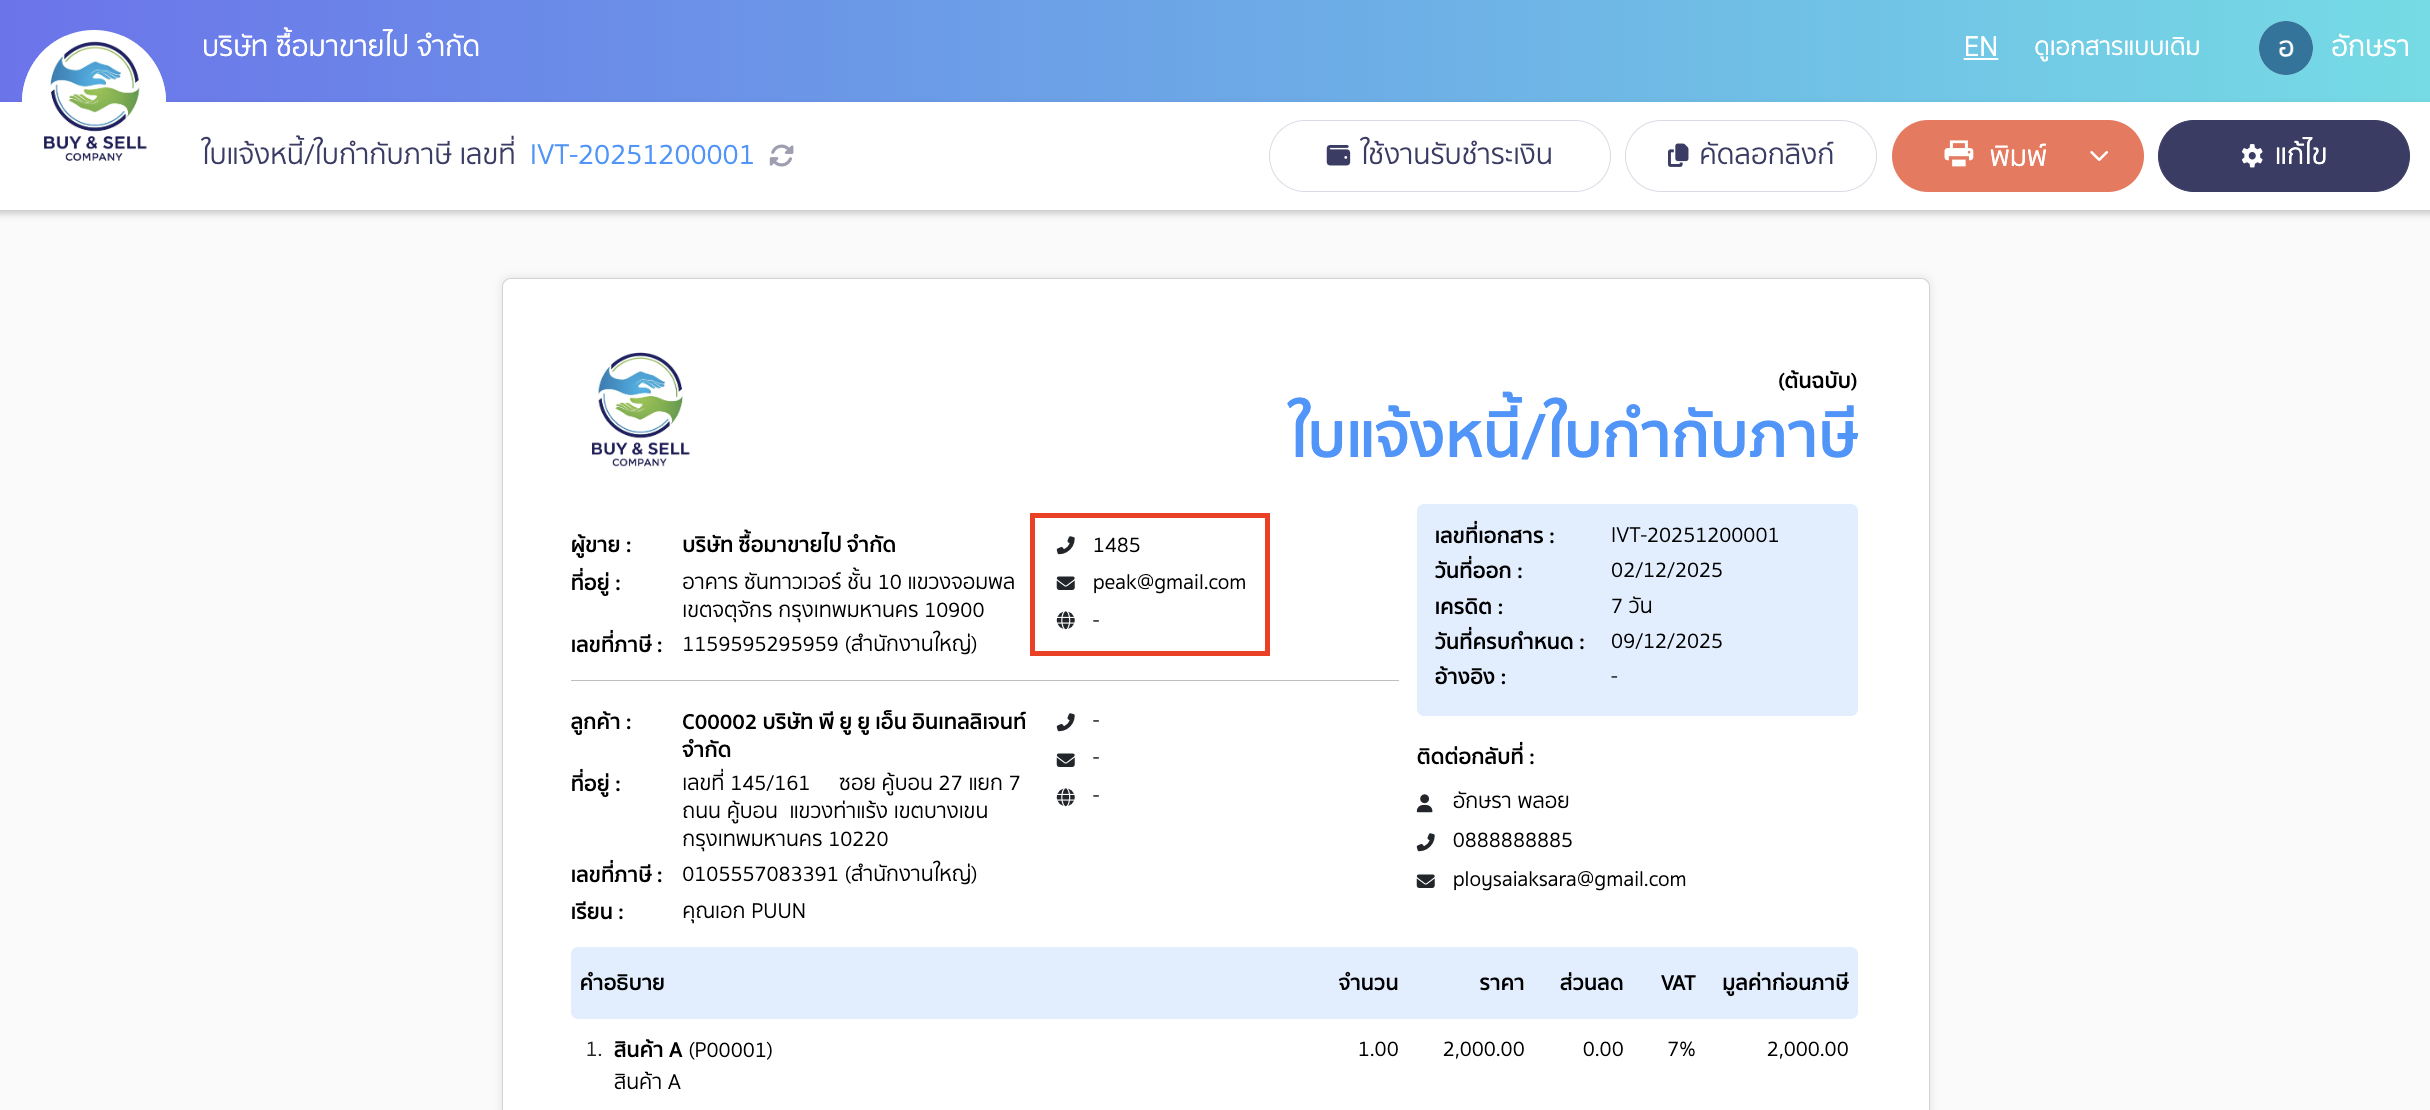Click the phone icon beside 0888888885

[1425, 840]
